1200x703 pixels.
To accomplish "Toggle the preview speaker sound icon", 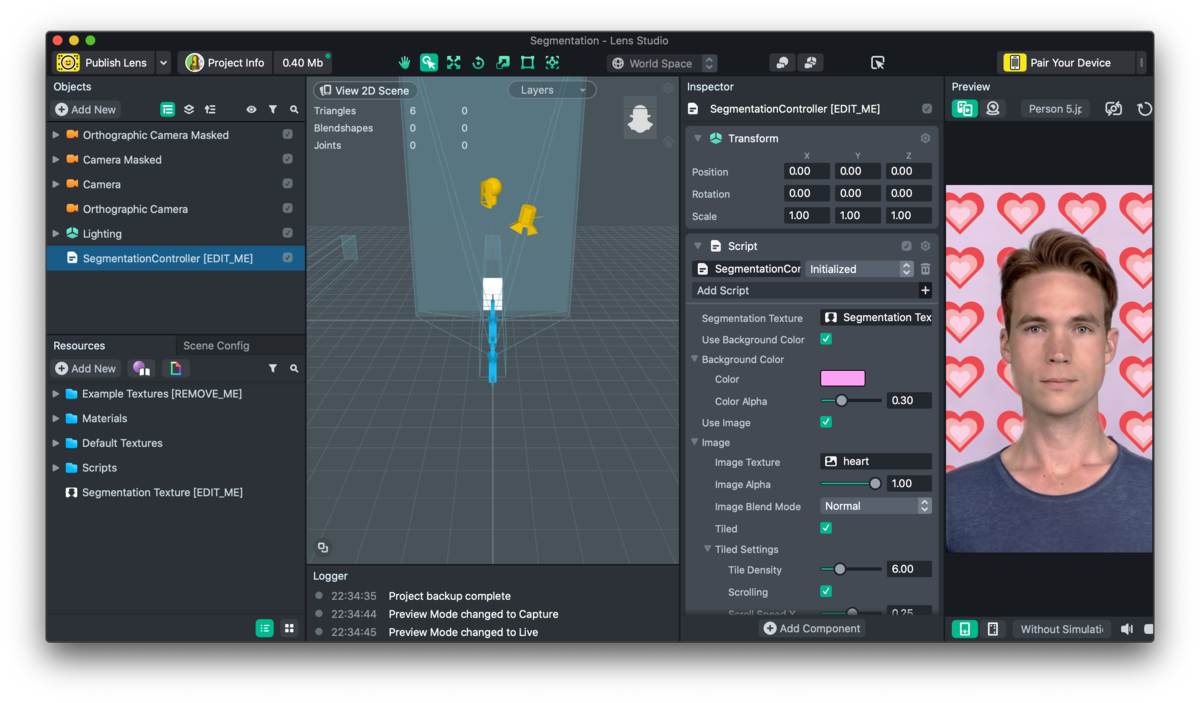I will tap(1127, 629).
